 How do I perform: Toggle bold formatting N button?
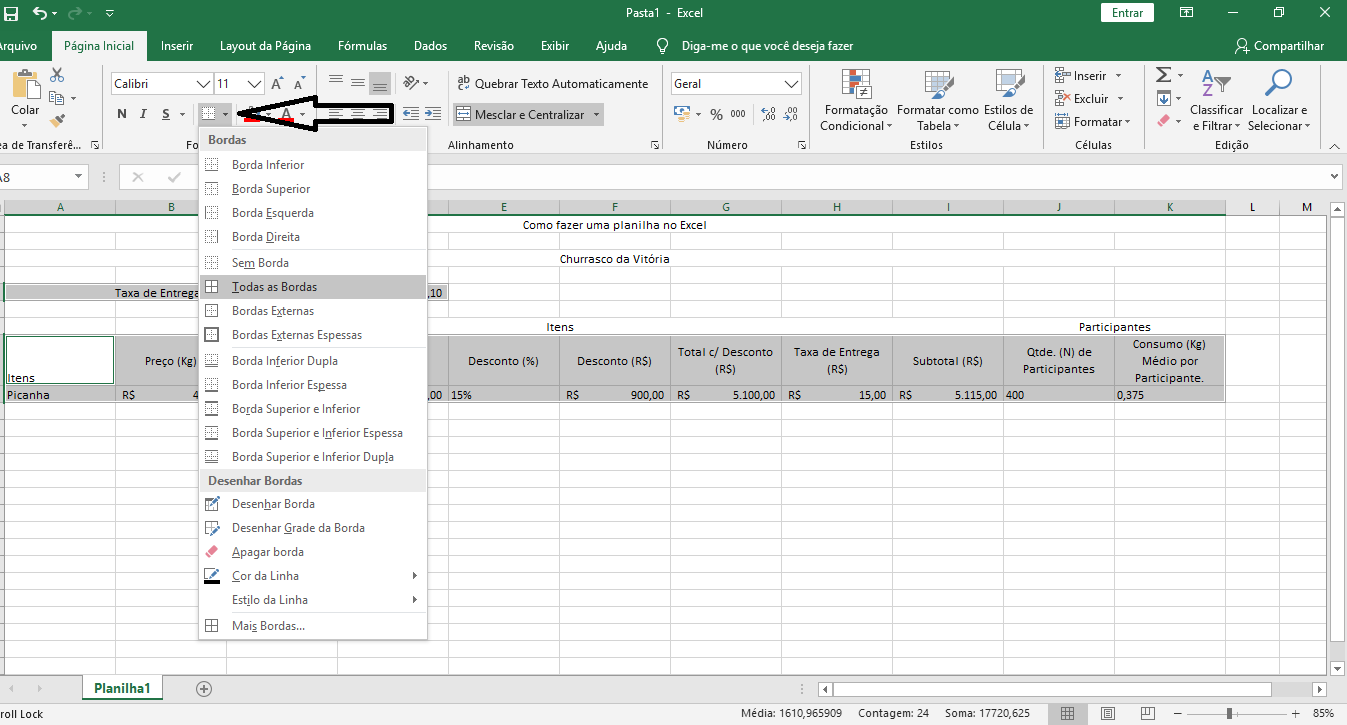tap(122, 114)
